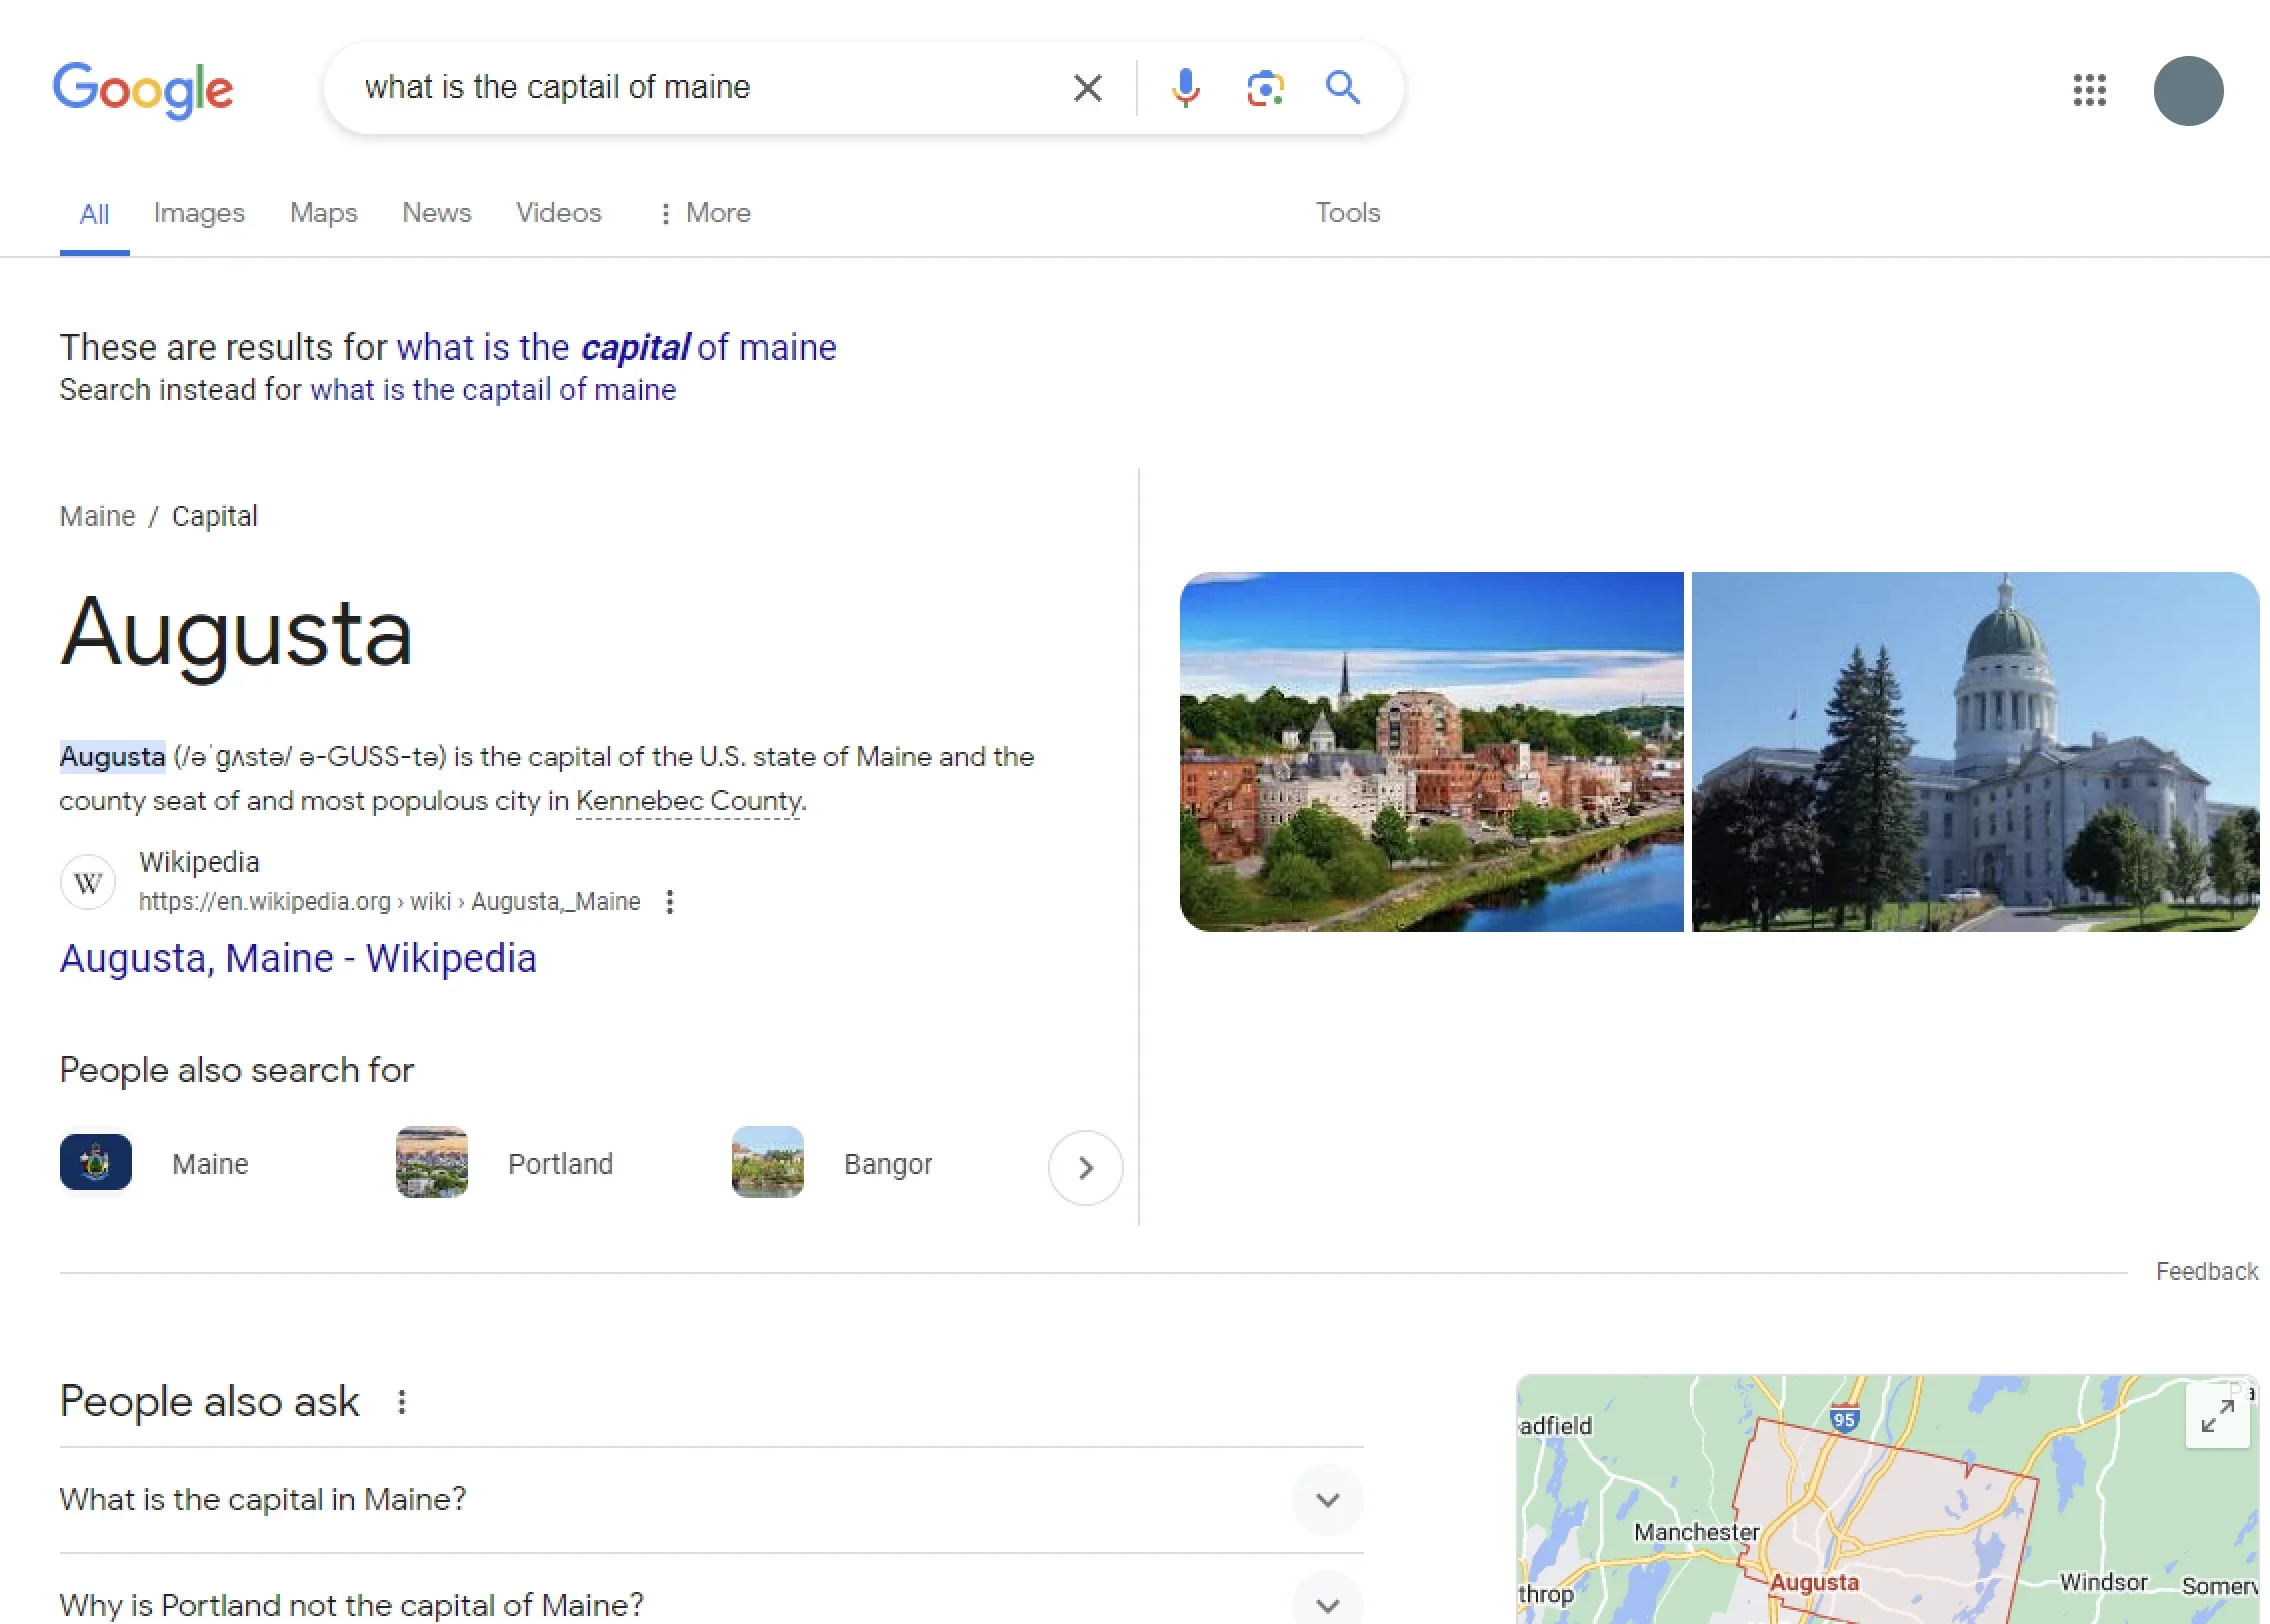Open Google Lens image search
Screen dimensions: 2270x1624
1265,88
